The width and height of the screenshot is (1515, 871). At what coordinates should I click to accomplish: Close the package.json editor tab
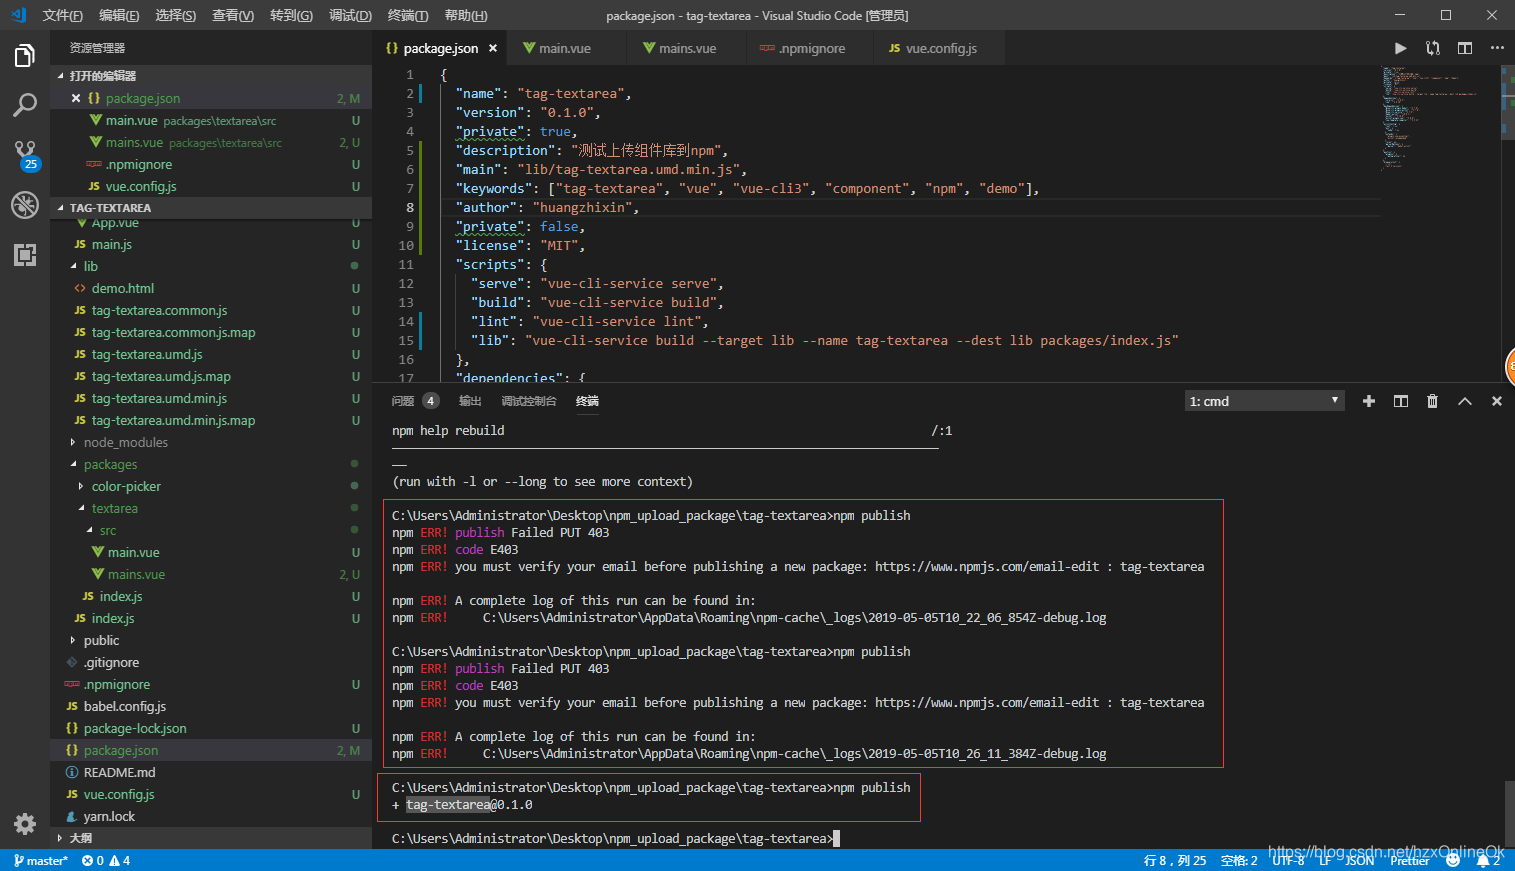coord(493,48)
